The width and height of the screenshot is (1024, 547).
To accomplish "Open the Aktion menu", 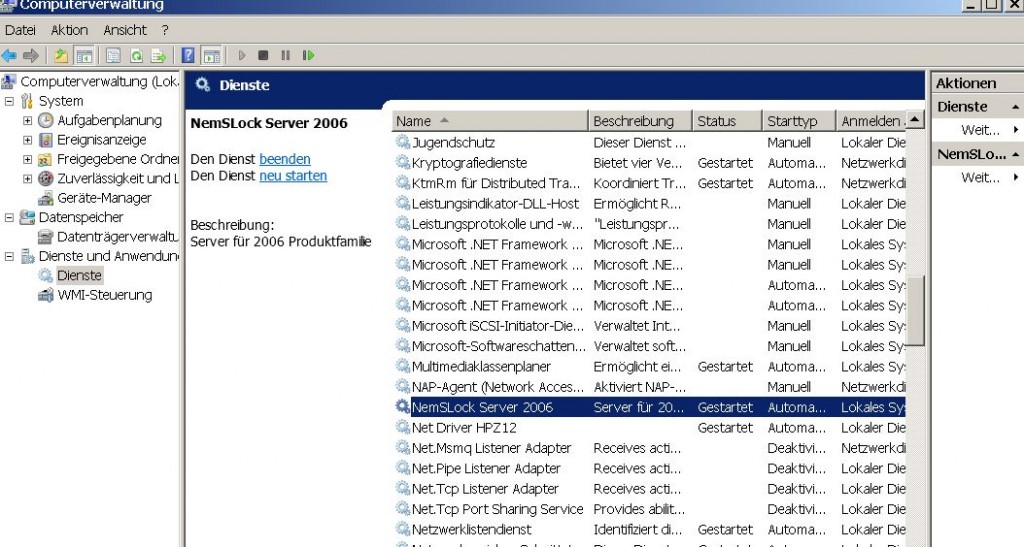I will [x=69, y=31].
